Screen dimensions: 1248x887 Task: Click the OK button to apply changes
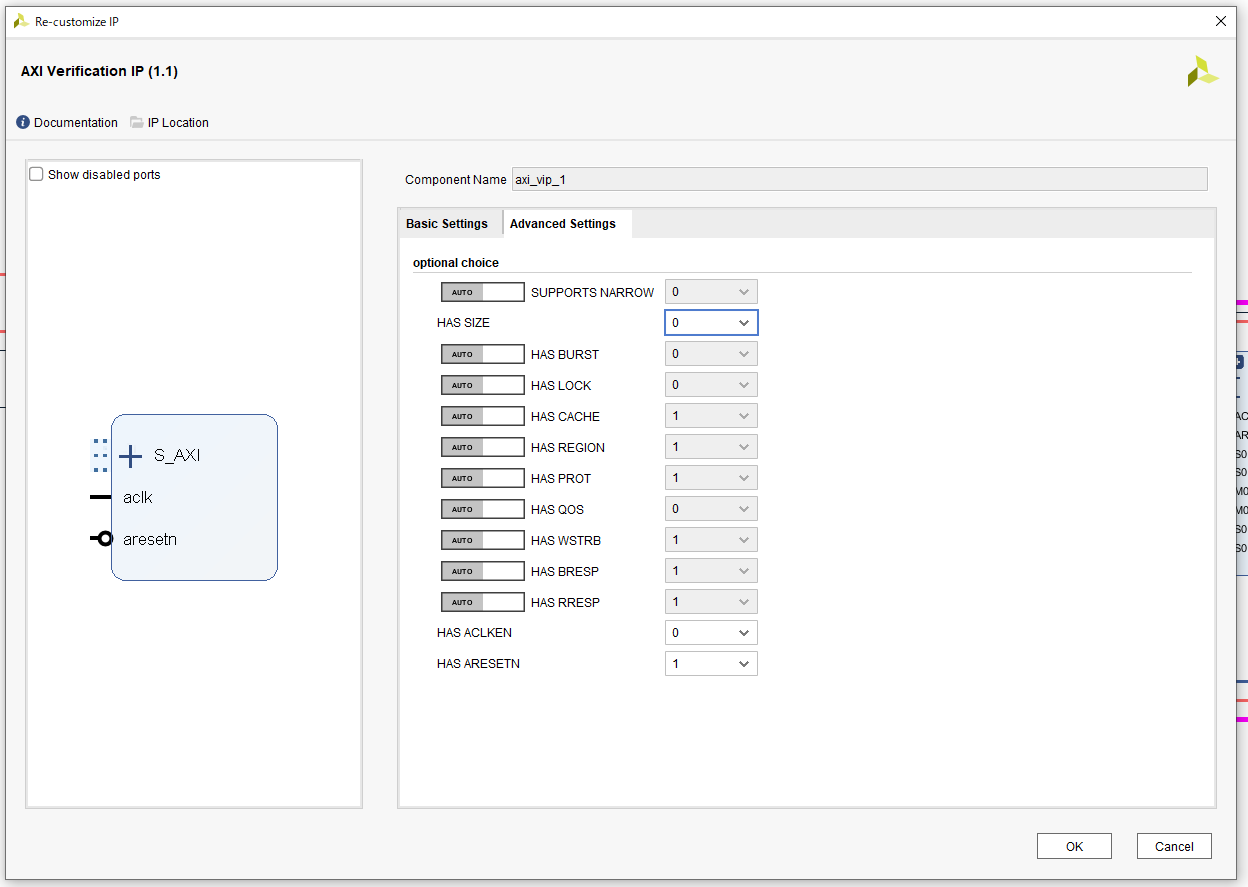[x=1074, y=845]
